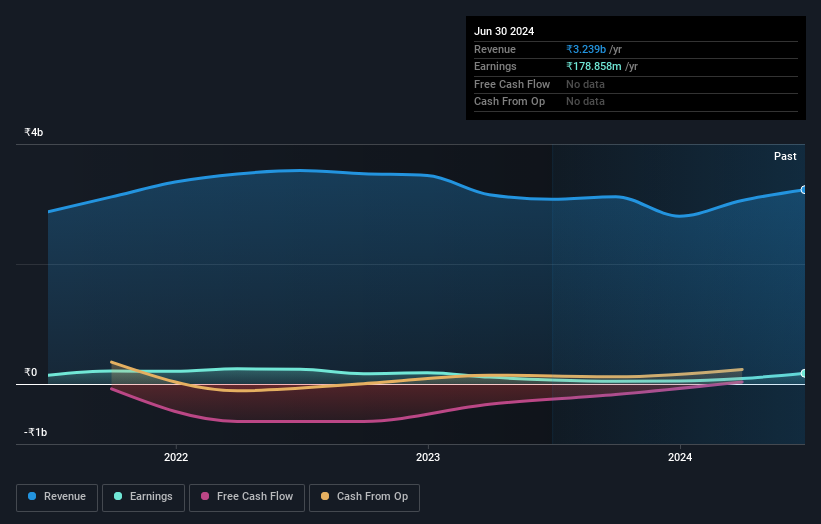This screenshot has width=821, height=524.
Task: Click the 'Free Cash Flow' tooltip row label
Action: click(512, 84)
